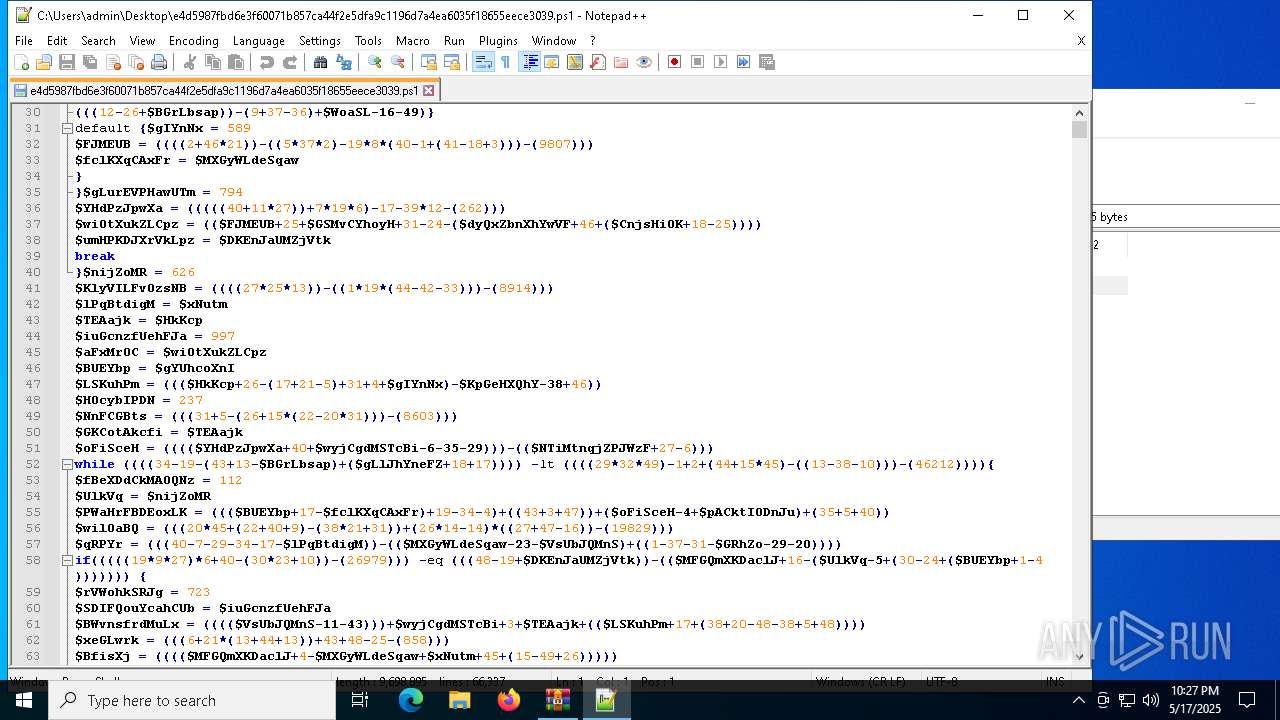Save the current file via toolbar

point(67,62)
